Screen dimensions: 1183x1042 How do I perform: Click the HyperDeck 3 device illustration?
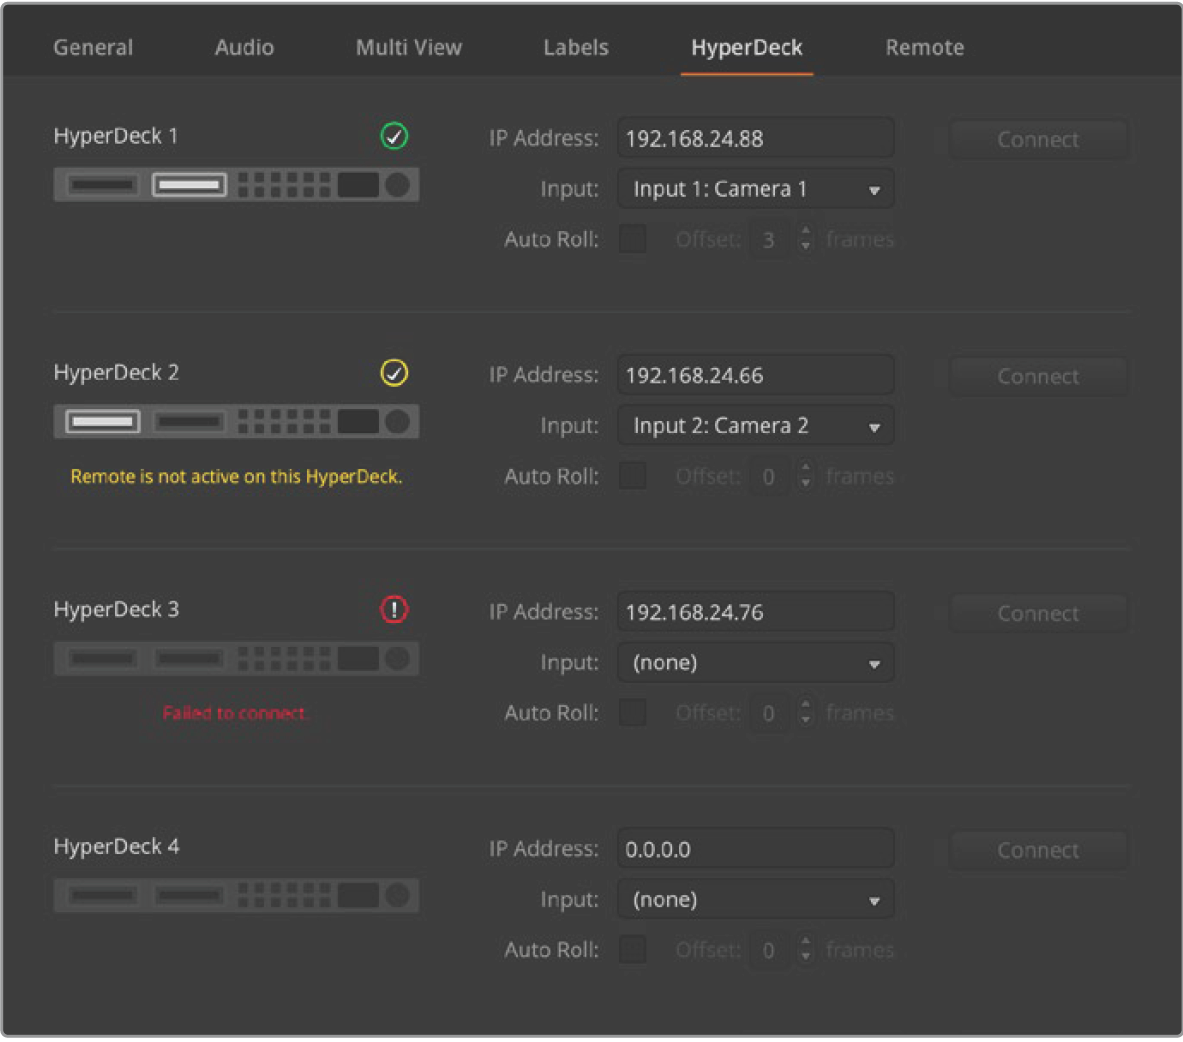(236, 659)
